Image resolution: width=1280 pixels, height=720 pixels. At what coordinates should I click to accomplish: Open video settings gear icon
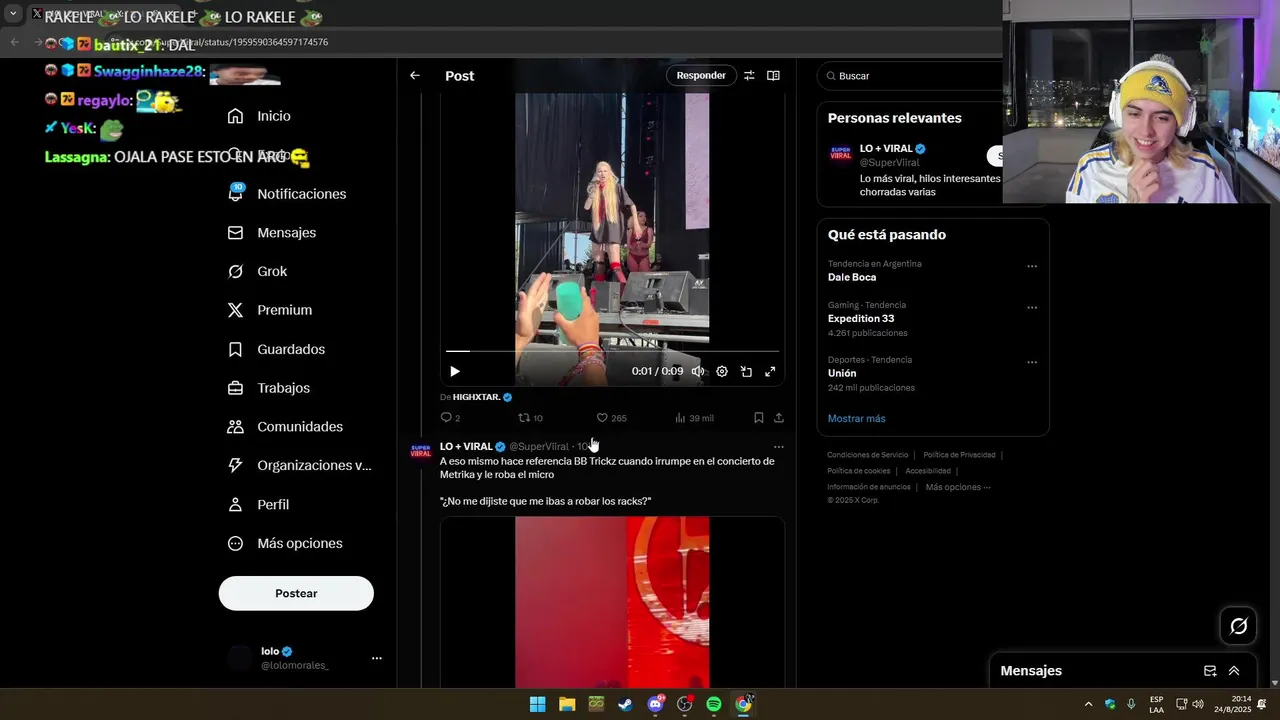pyautogui.click(x=722, y=372)
